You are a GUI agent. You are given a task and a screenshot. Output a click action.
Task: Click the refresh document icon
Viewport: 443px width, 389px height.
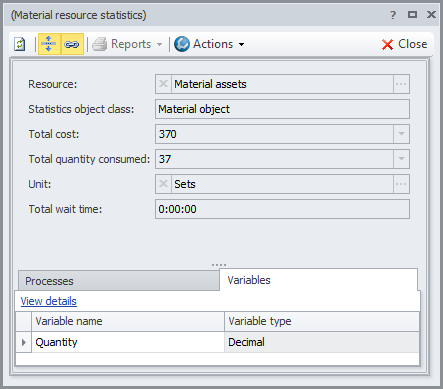(20, 44)
